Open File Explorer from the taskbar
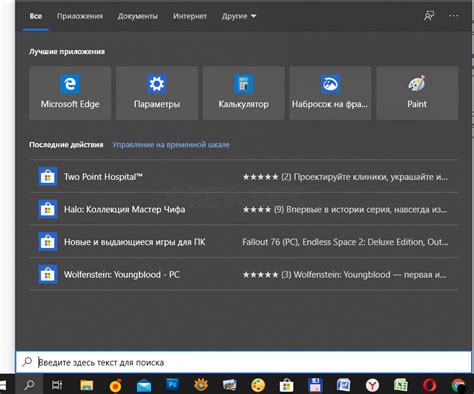Screen dimensions: 474x394 (x=86, y=385)
